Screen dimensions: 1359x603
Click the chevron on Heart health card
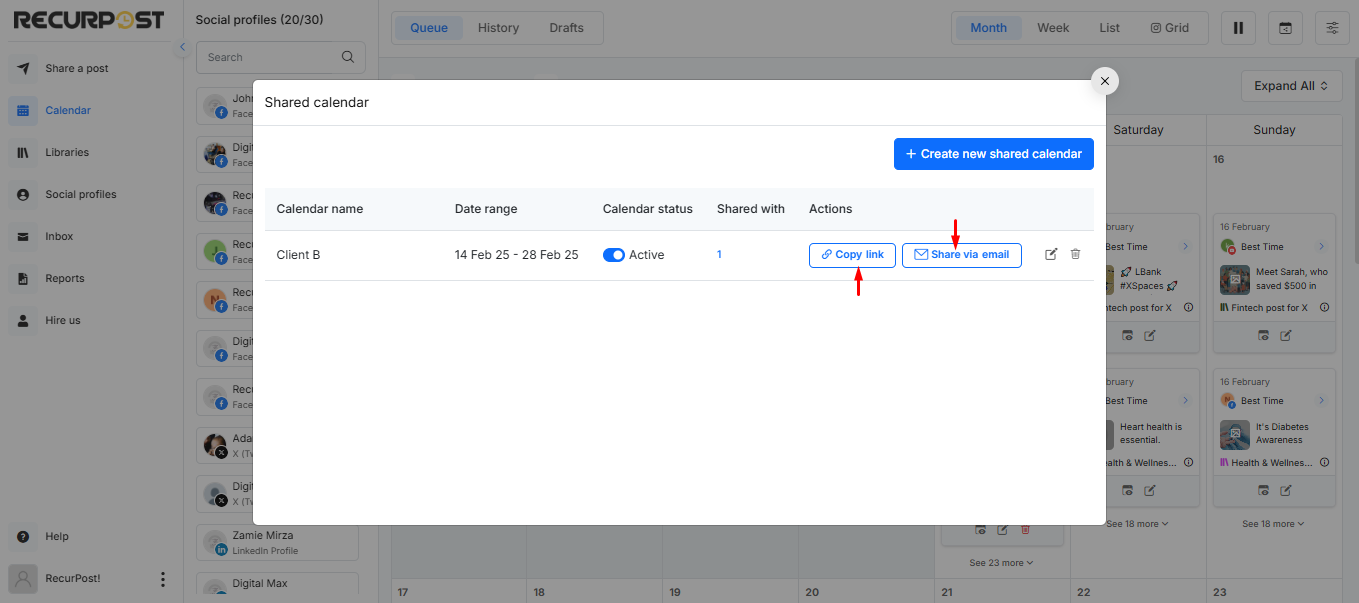click(x=1185, y=401)
